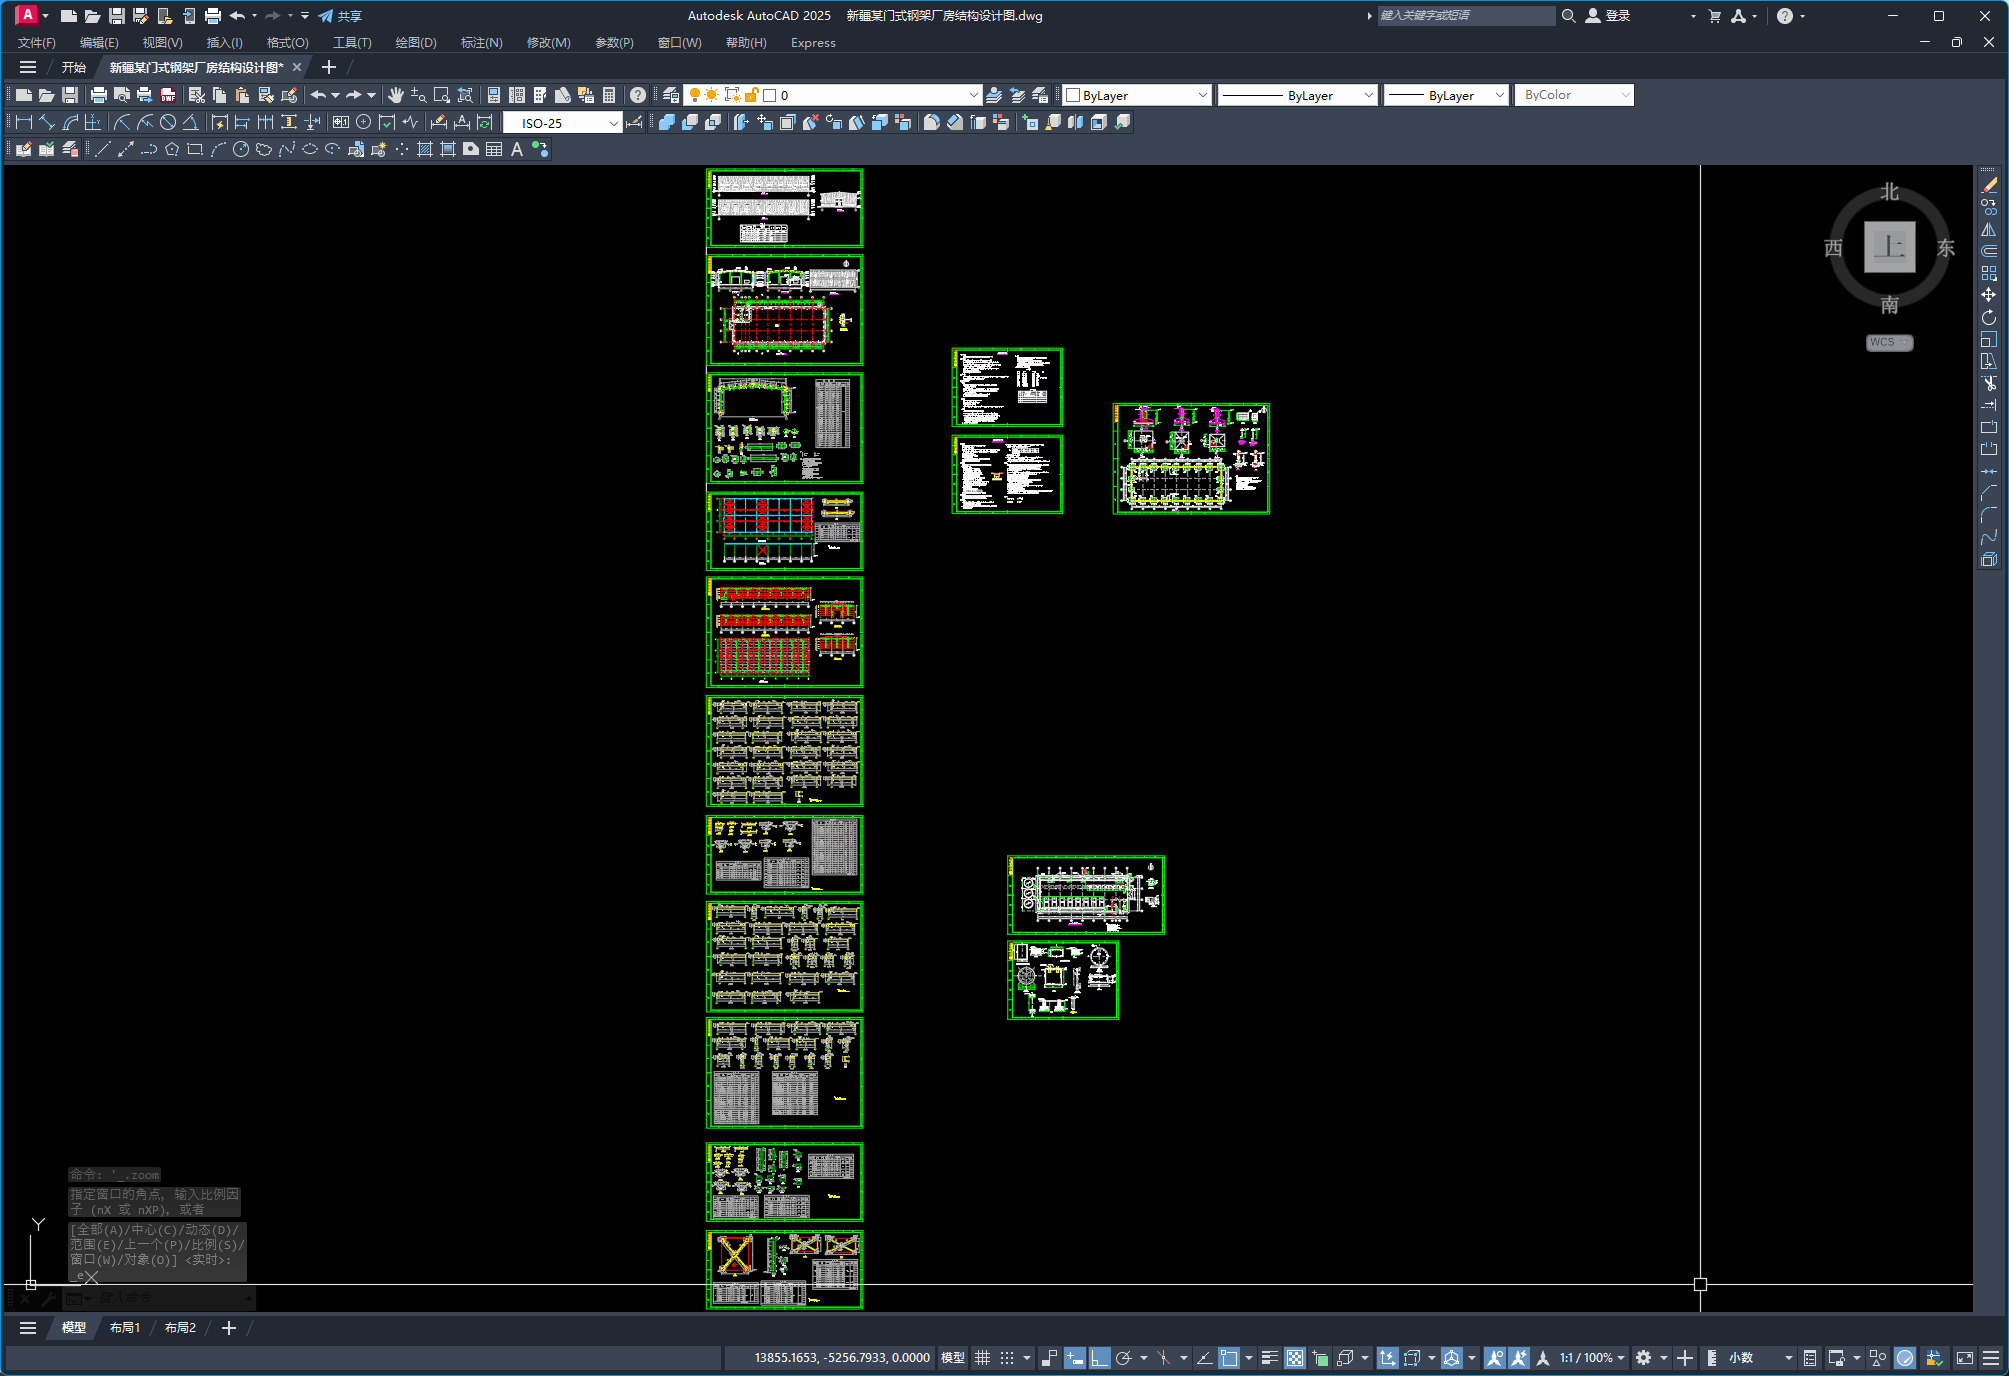2009x1376 pixels.
Task: Toggle the drawing grid display
Action: click(x=982, y=1358)
